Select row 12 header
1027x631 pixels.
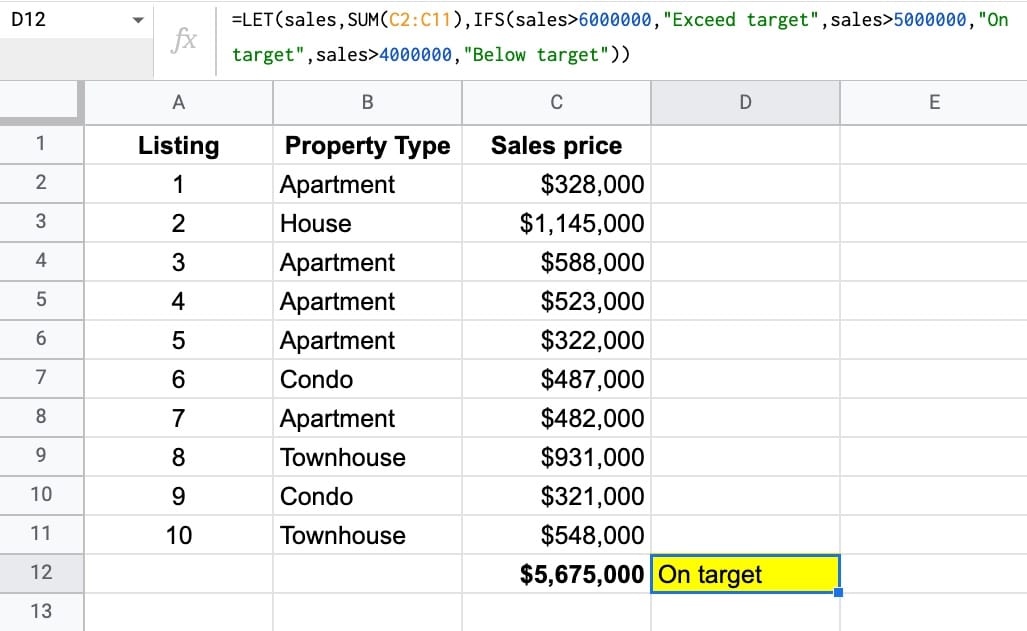point(41,574)
